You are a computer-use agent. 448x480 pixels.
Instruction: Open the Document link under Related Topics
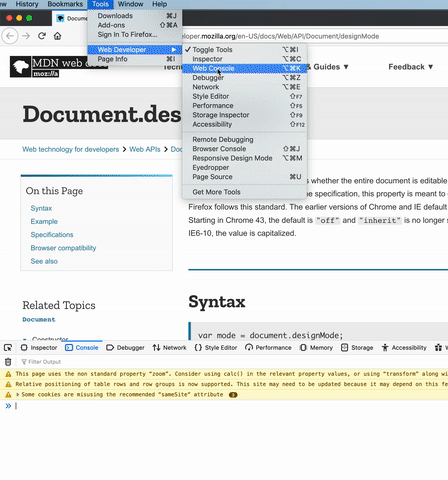pos(39,320)
